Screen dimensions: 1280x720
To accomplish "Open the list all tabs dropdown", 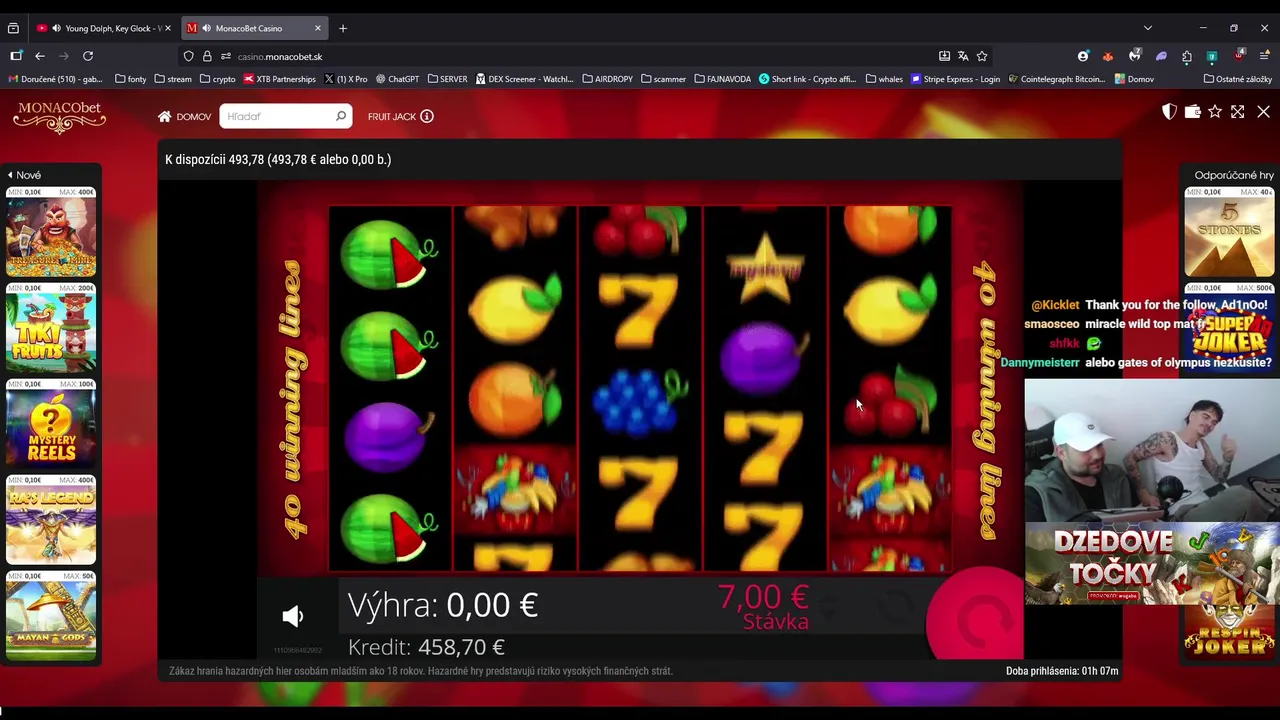I will [x=1148, y=28].
